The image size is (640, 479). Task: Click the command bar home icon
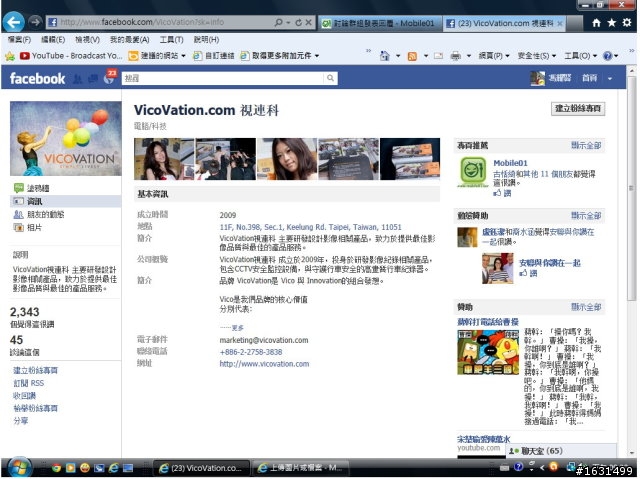click(385, 56)
